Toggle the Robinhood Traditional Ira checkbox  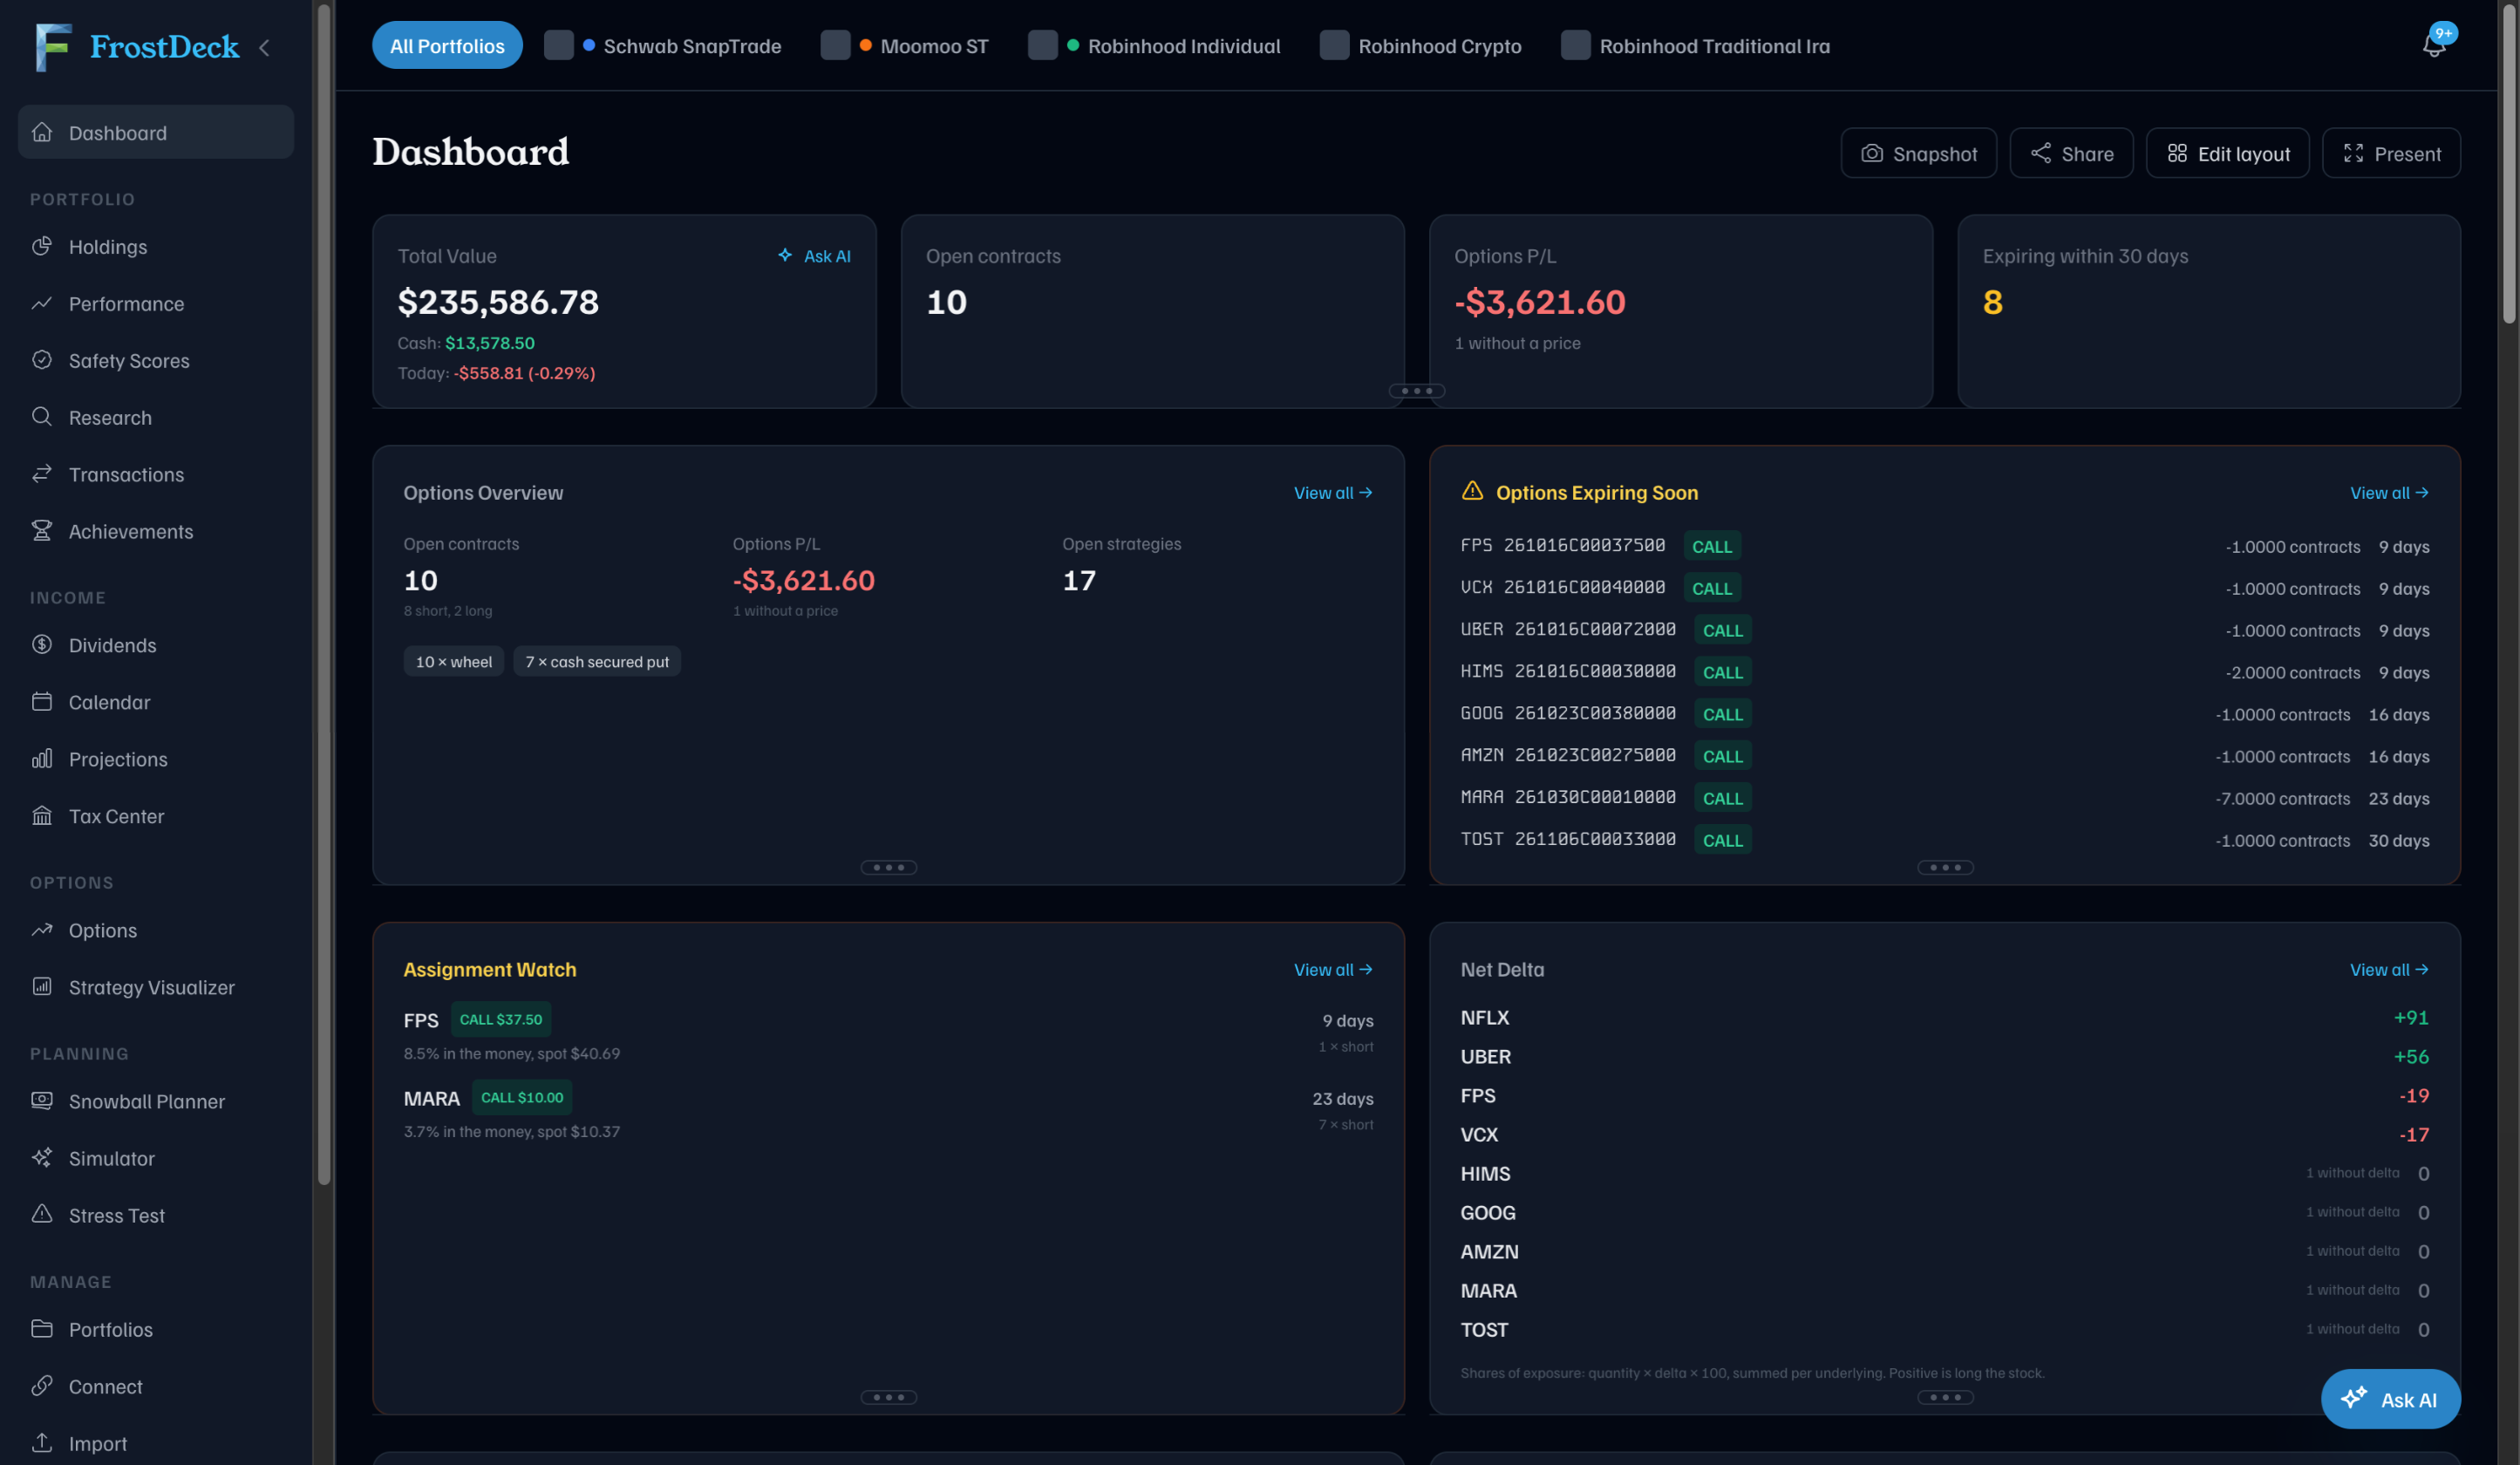coord(1576,46)
